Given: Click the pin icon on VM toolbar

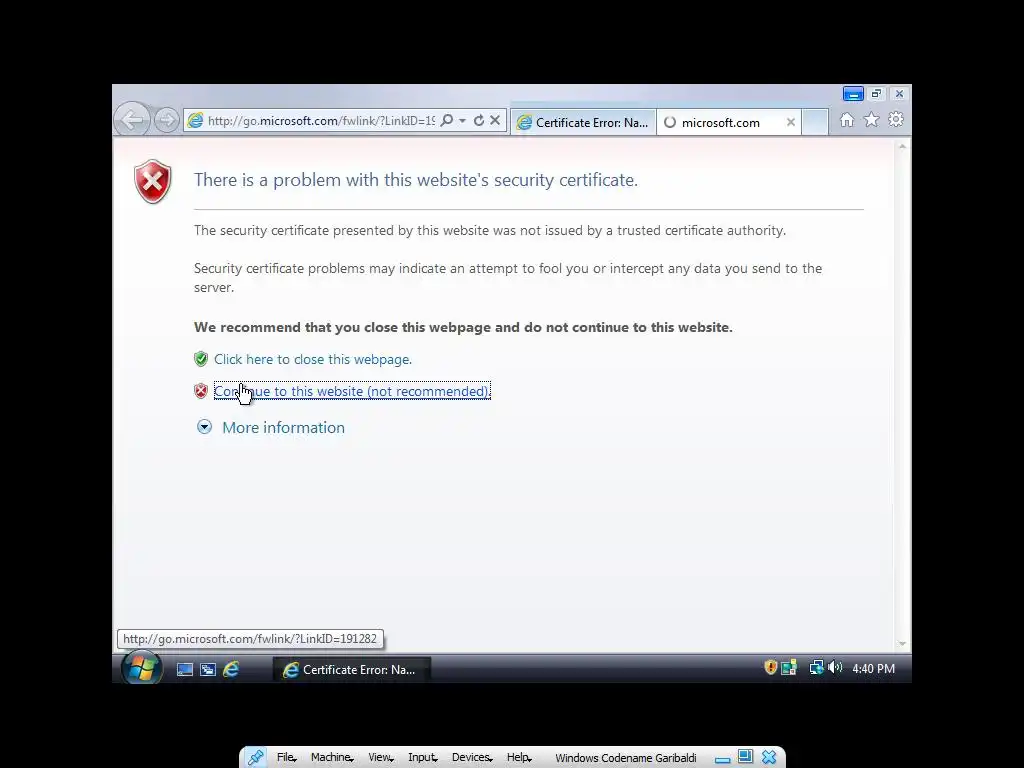Looking at the screenshot, I should (x=255, y=757).
